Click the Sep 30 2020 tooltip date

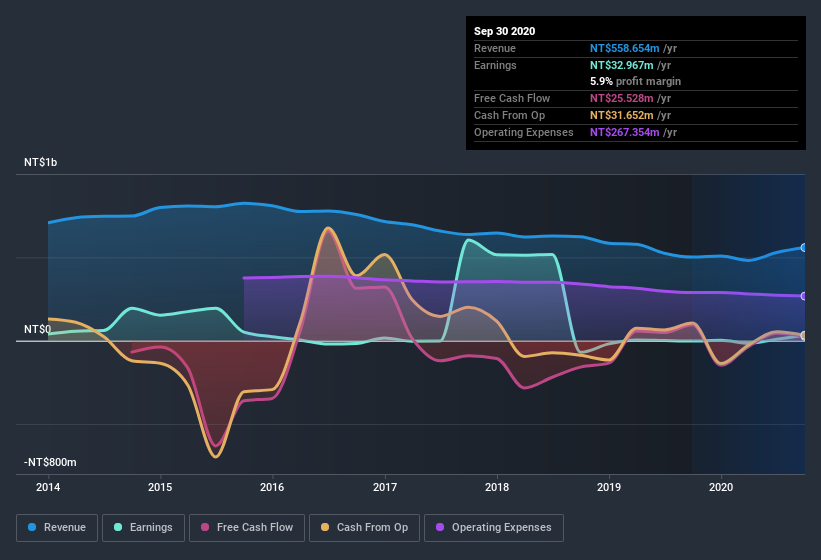point(505,31)
